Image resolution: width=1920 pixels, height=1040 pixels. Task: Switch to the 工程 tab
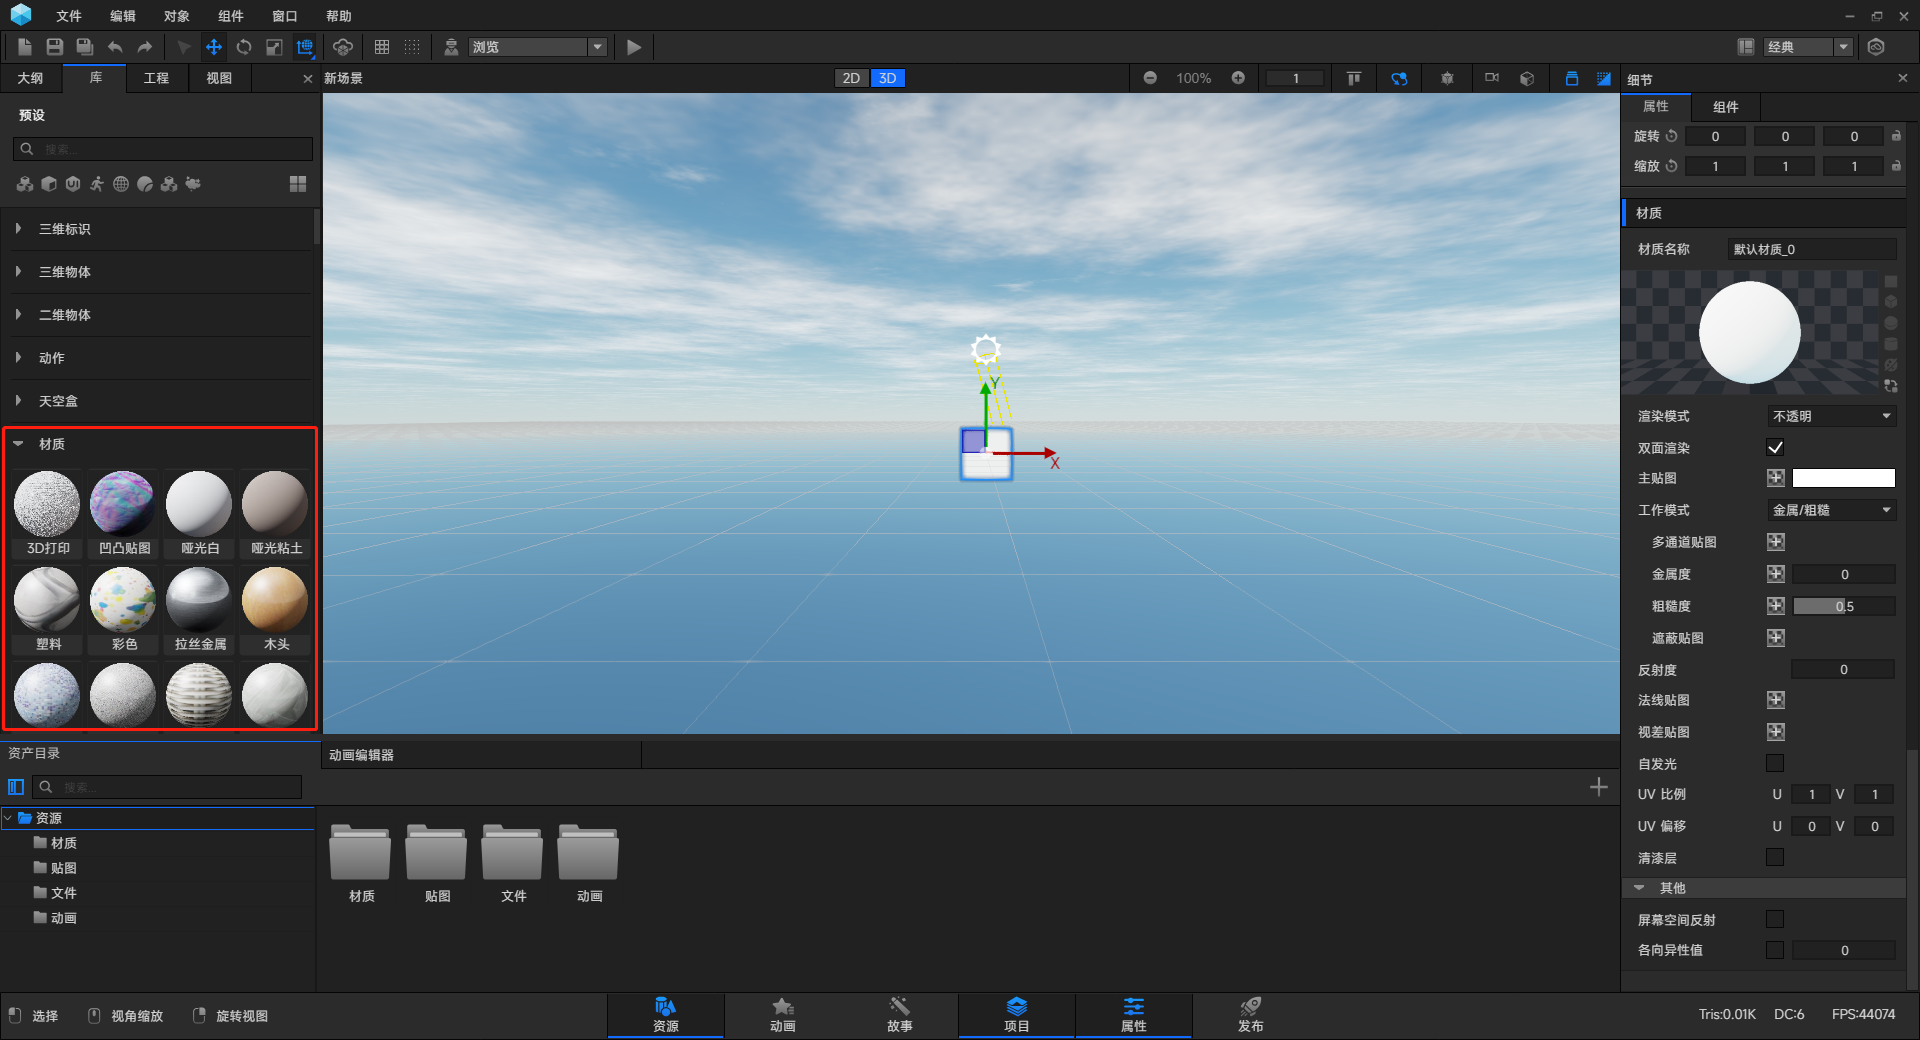pos(157,78)
